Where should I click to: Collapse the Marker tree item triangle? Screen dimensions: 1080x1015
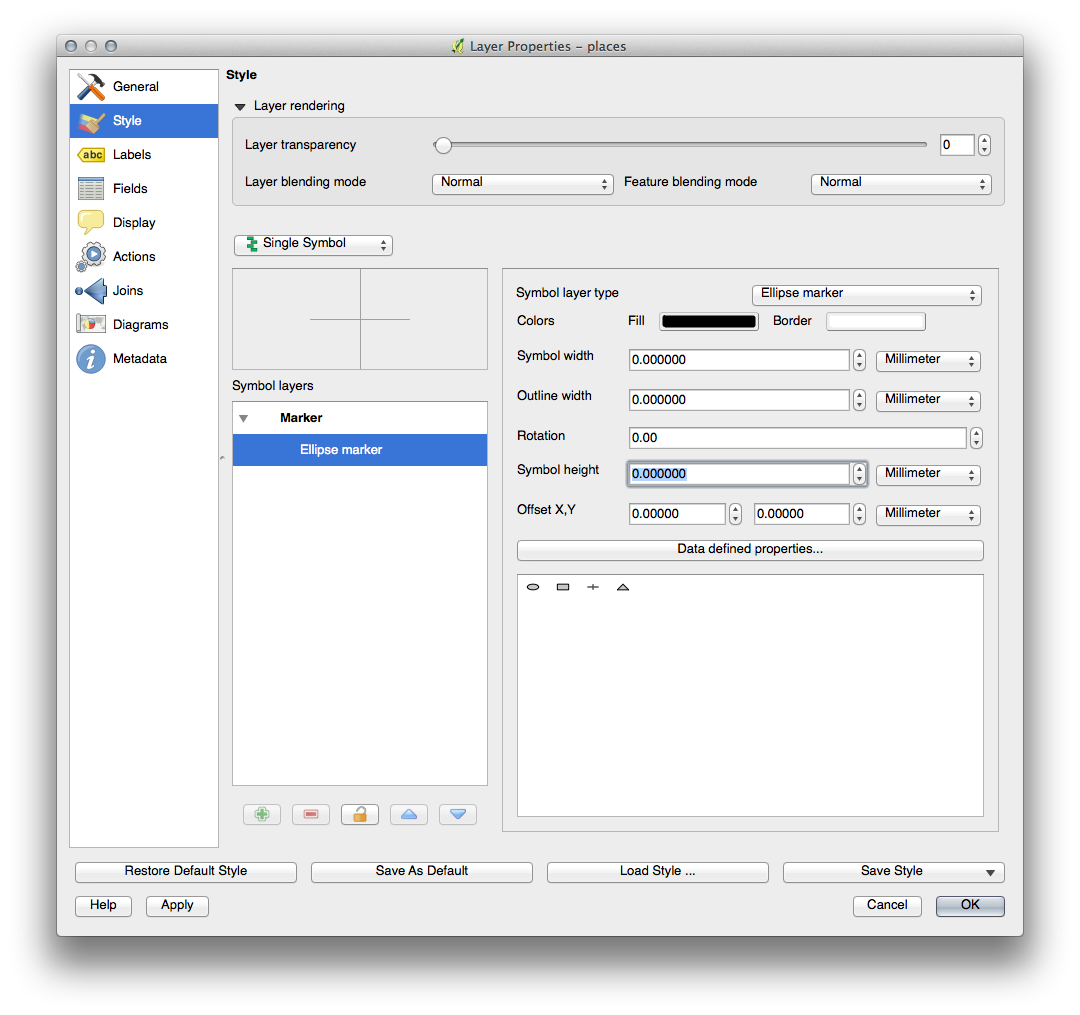pyautogui.click(x=243, y=418)
